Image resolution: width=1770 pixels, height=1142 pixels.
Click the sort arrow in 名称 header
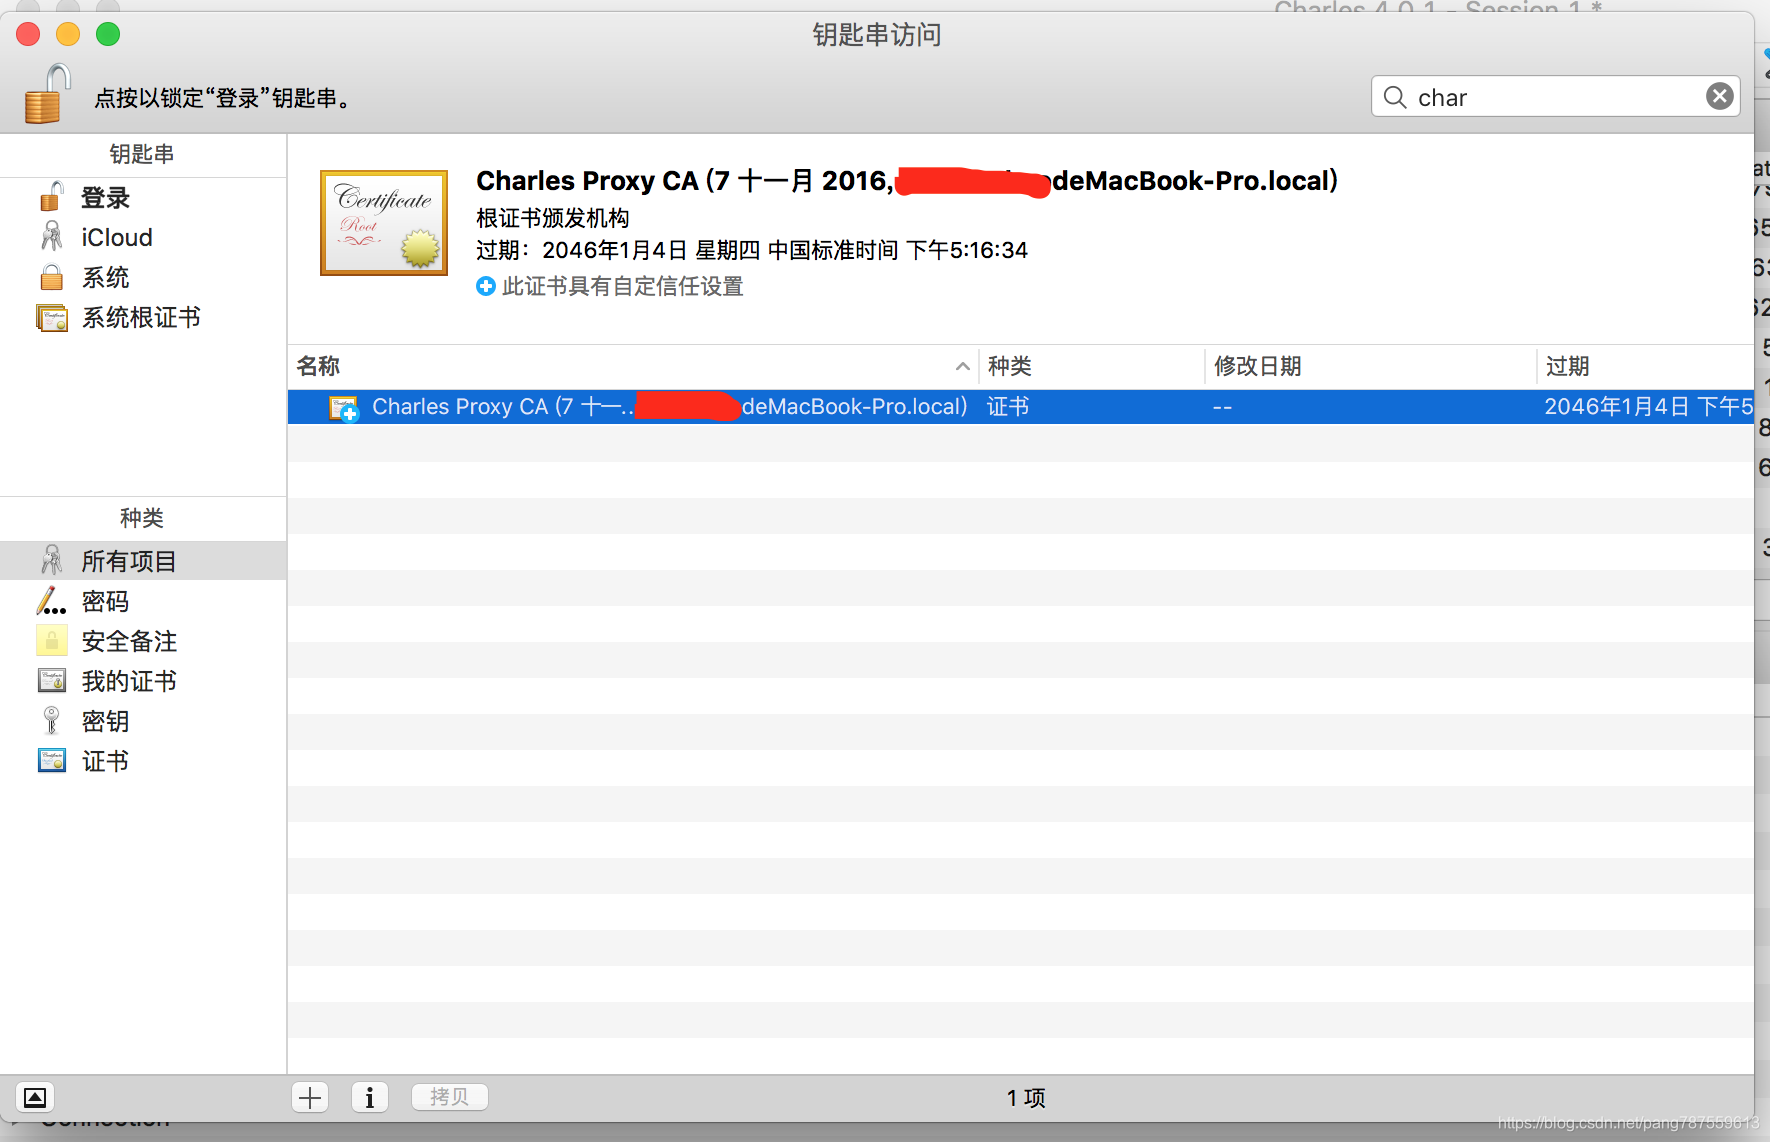(x=963, y=366)
